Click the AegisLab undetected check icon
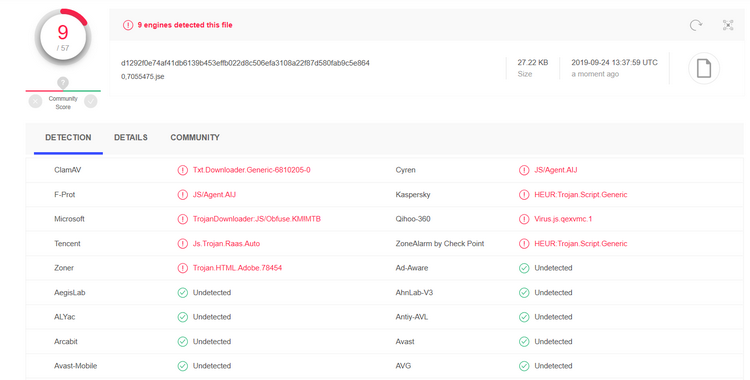 [183, 292]
